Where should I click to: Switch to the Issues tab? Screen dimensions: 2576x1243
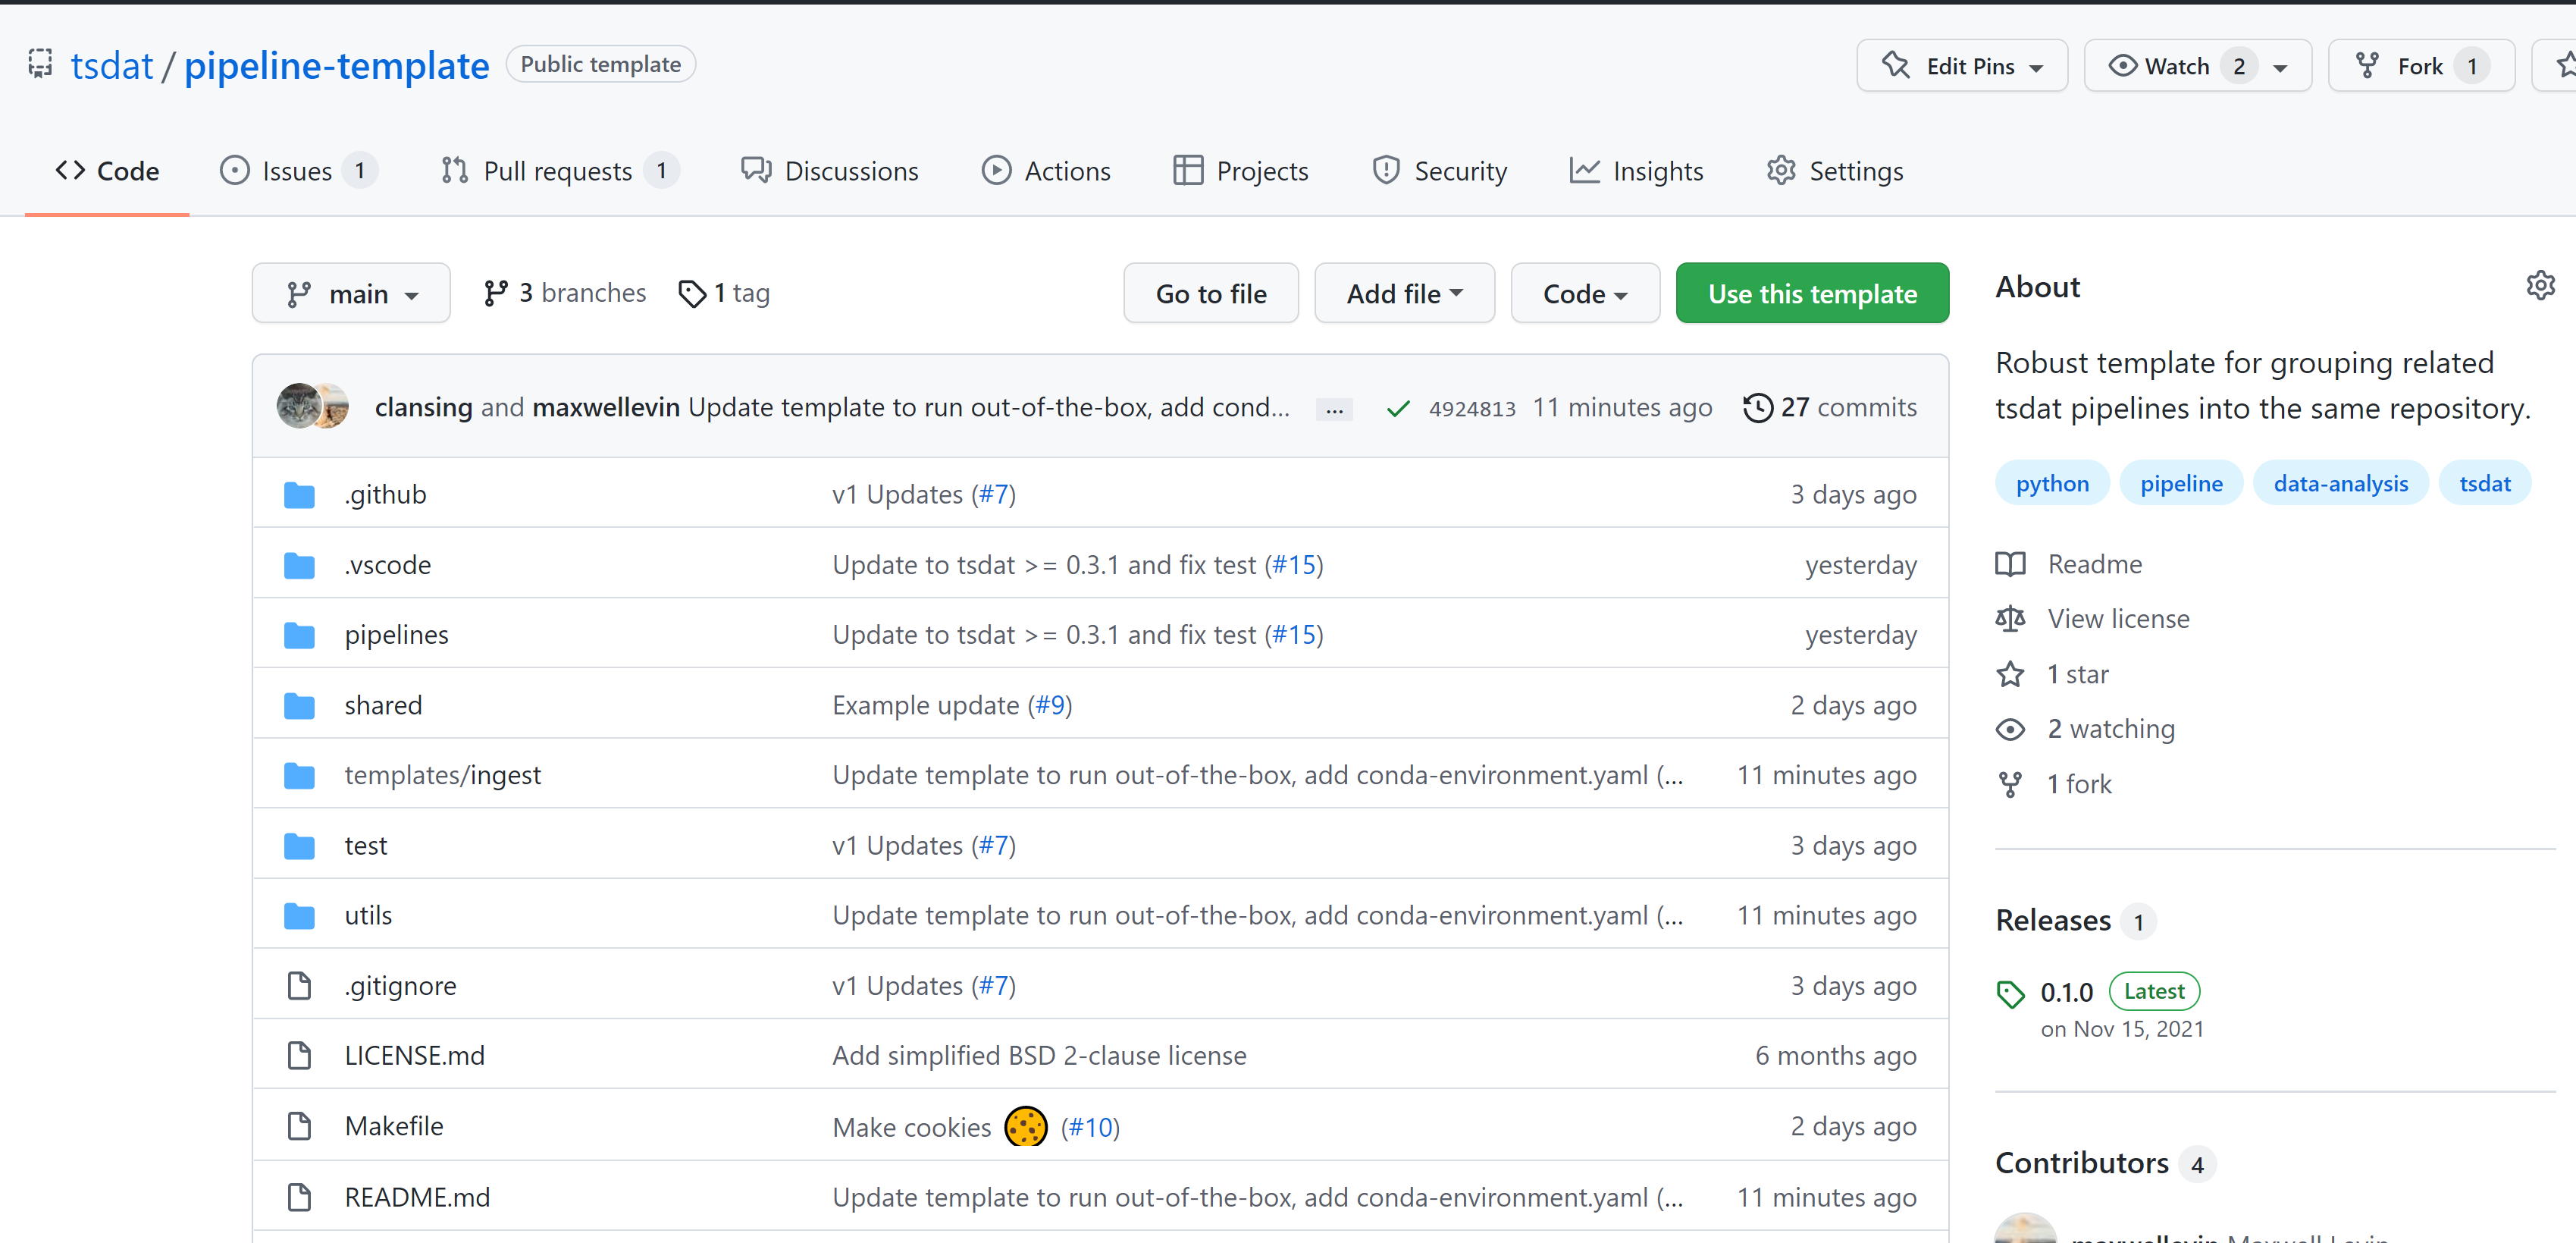298,171
